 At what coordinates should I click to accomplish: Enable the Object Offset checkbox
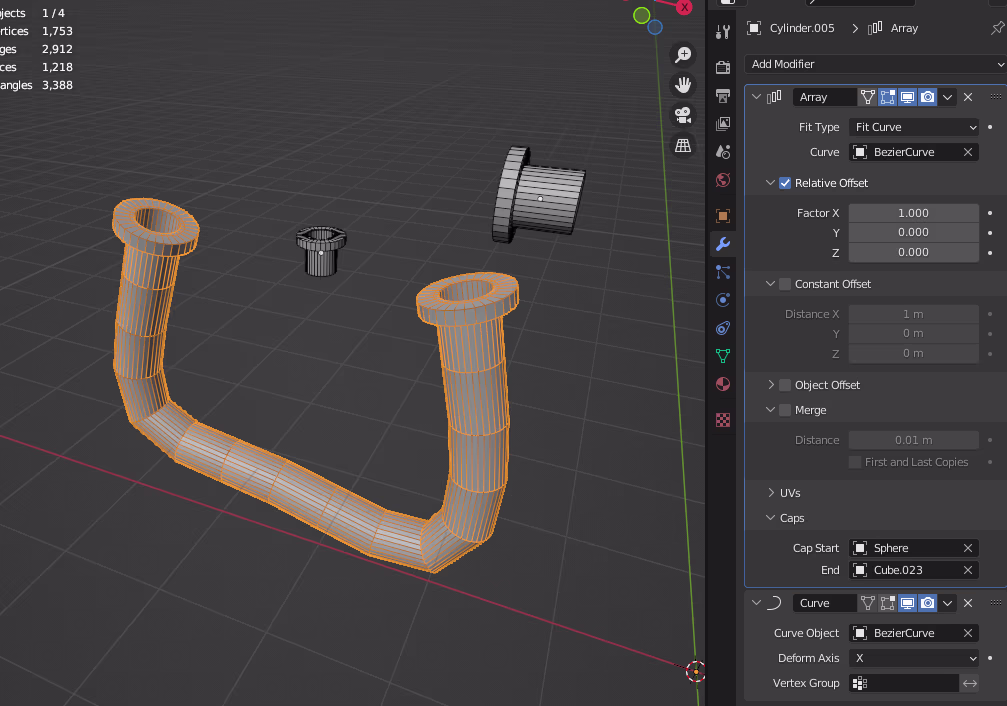[x=785, y=385]
